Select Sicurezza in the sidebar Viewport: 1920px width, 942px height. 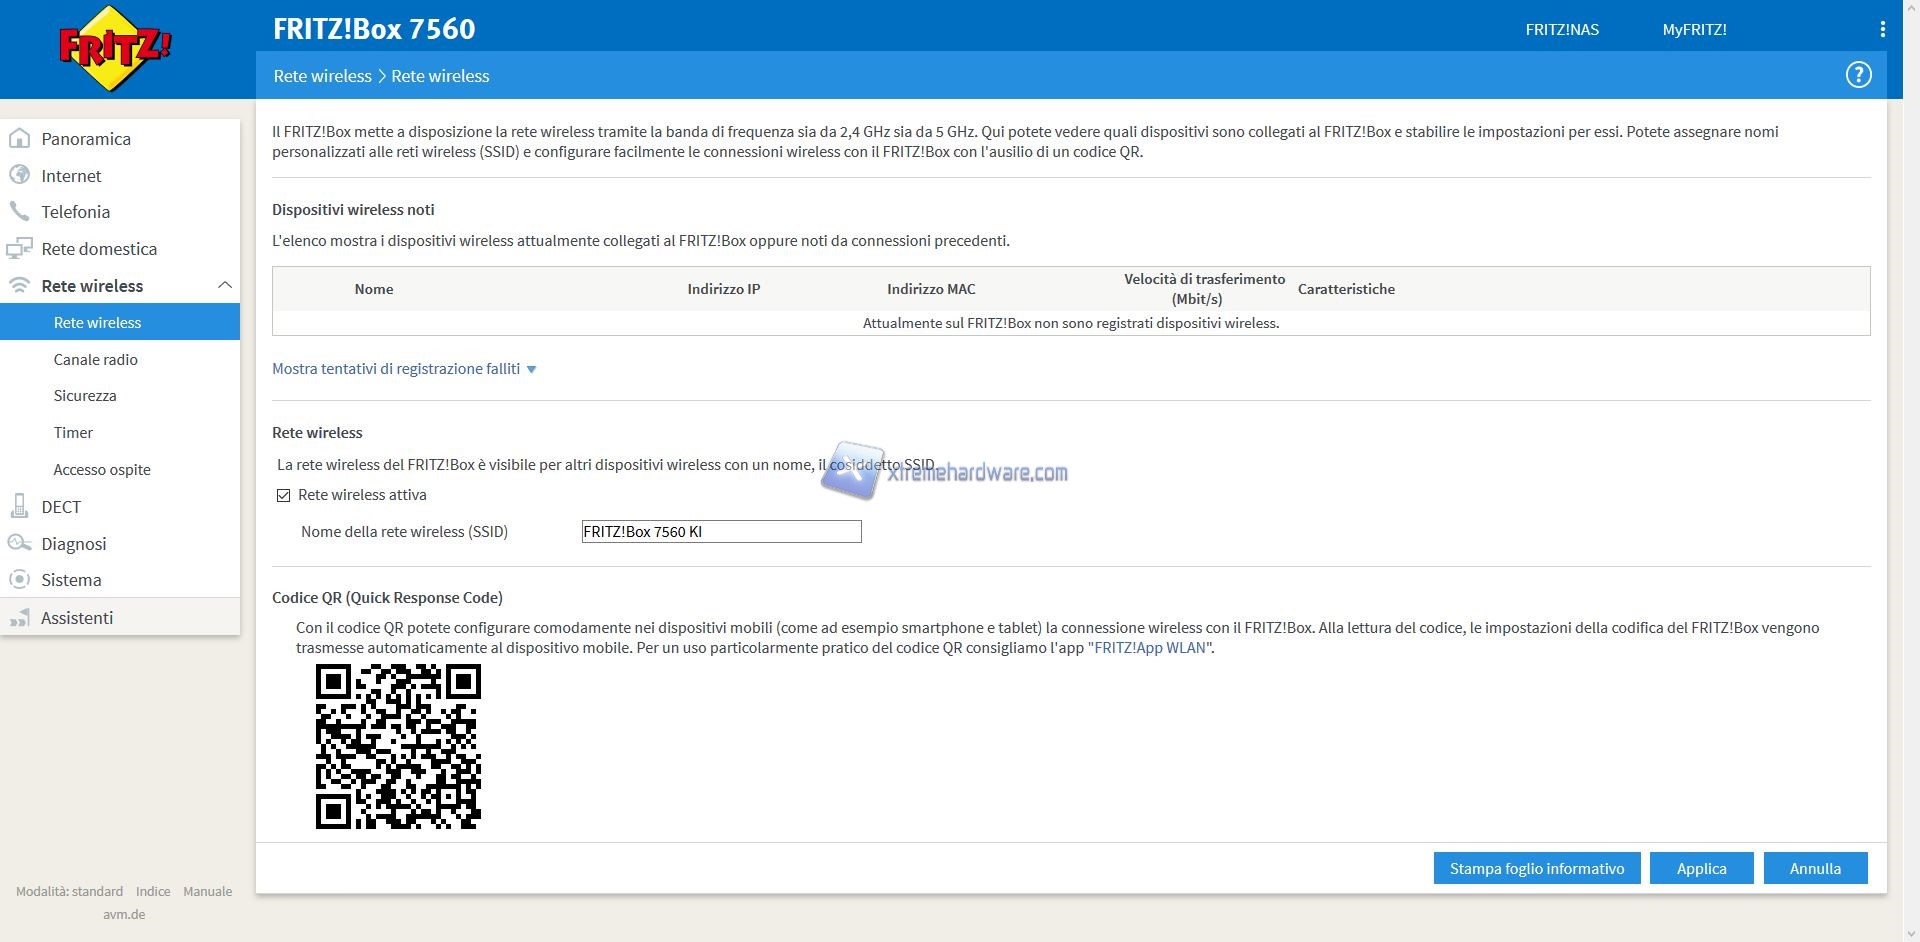(x=85, y=396)
